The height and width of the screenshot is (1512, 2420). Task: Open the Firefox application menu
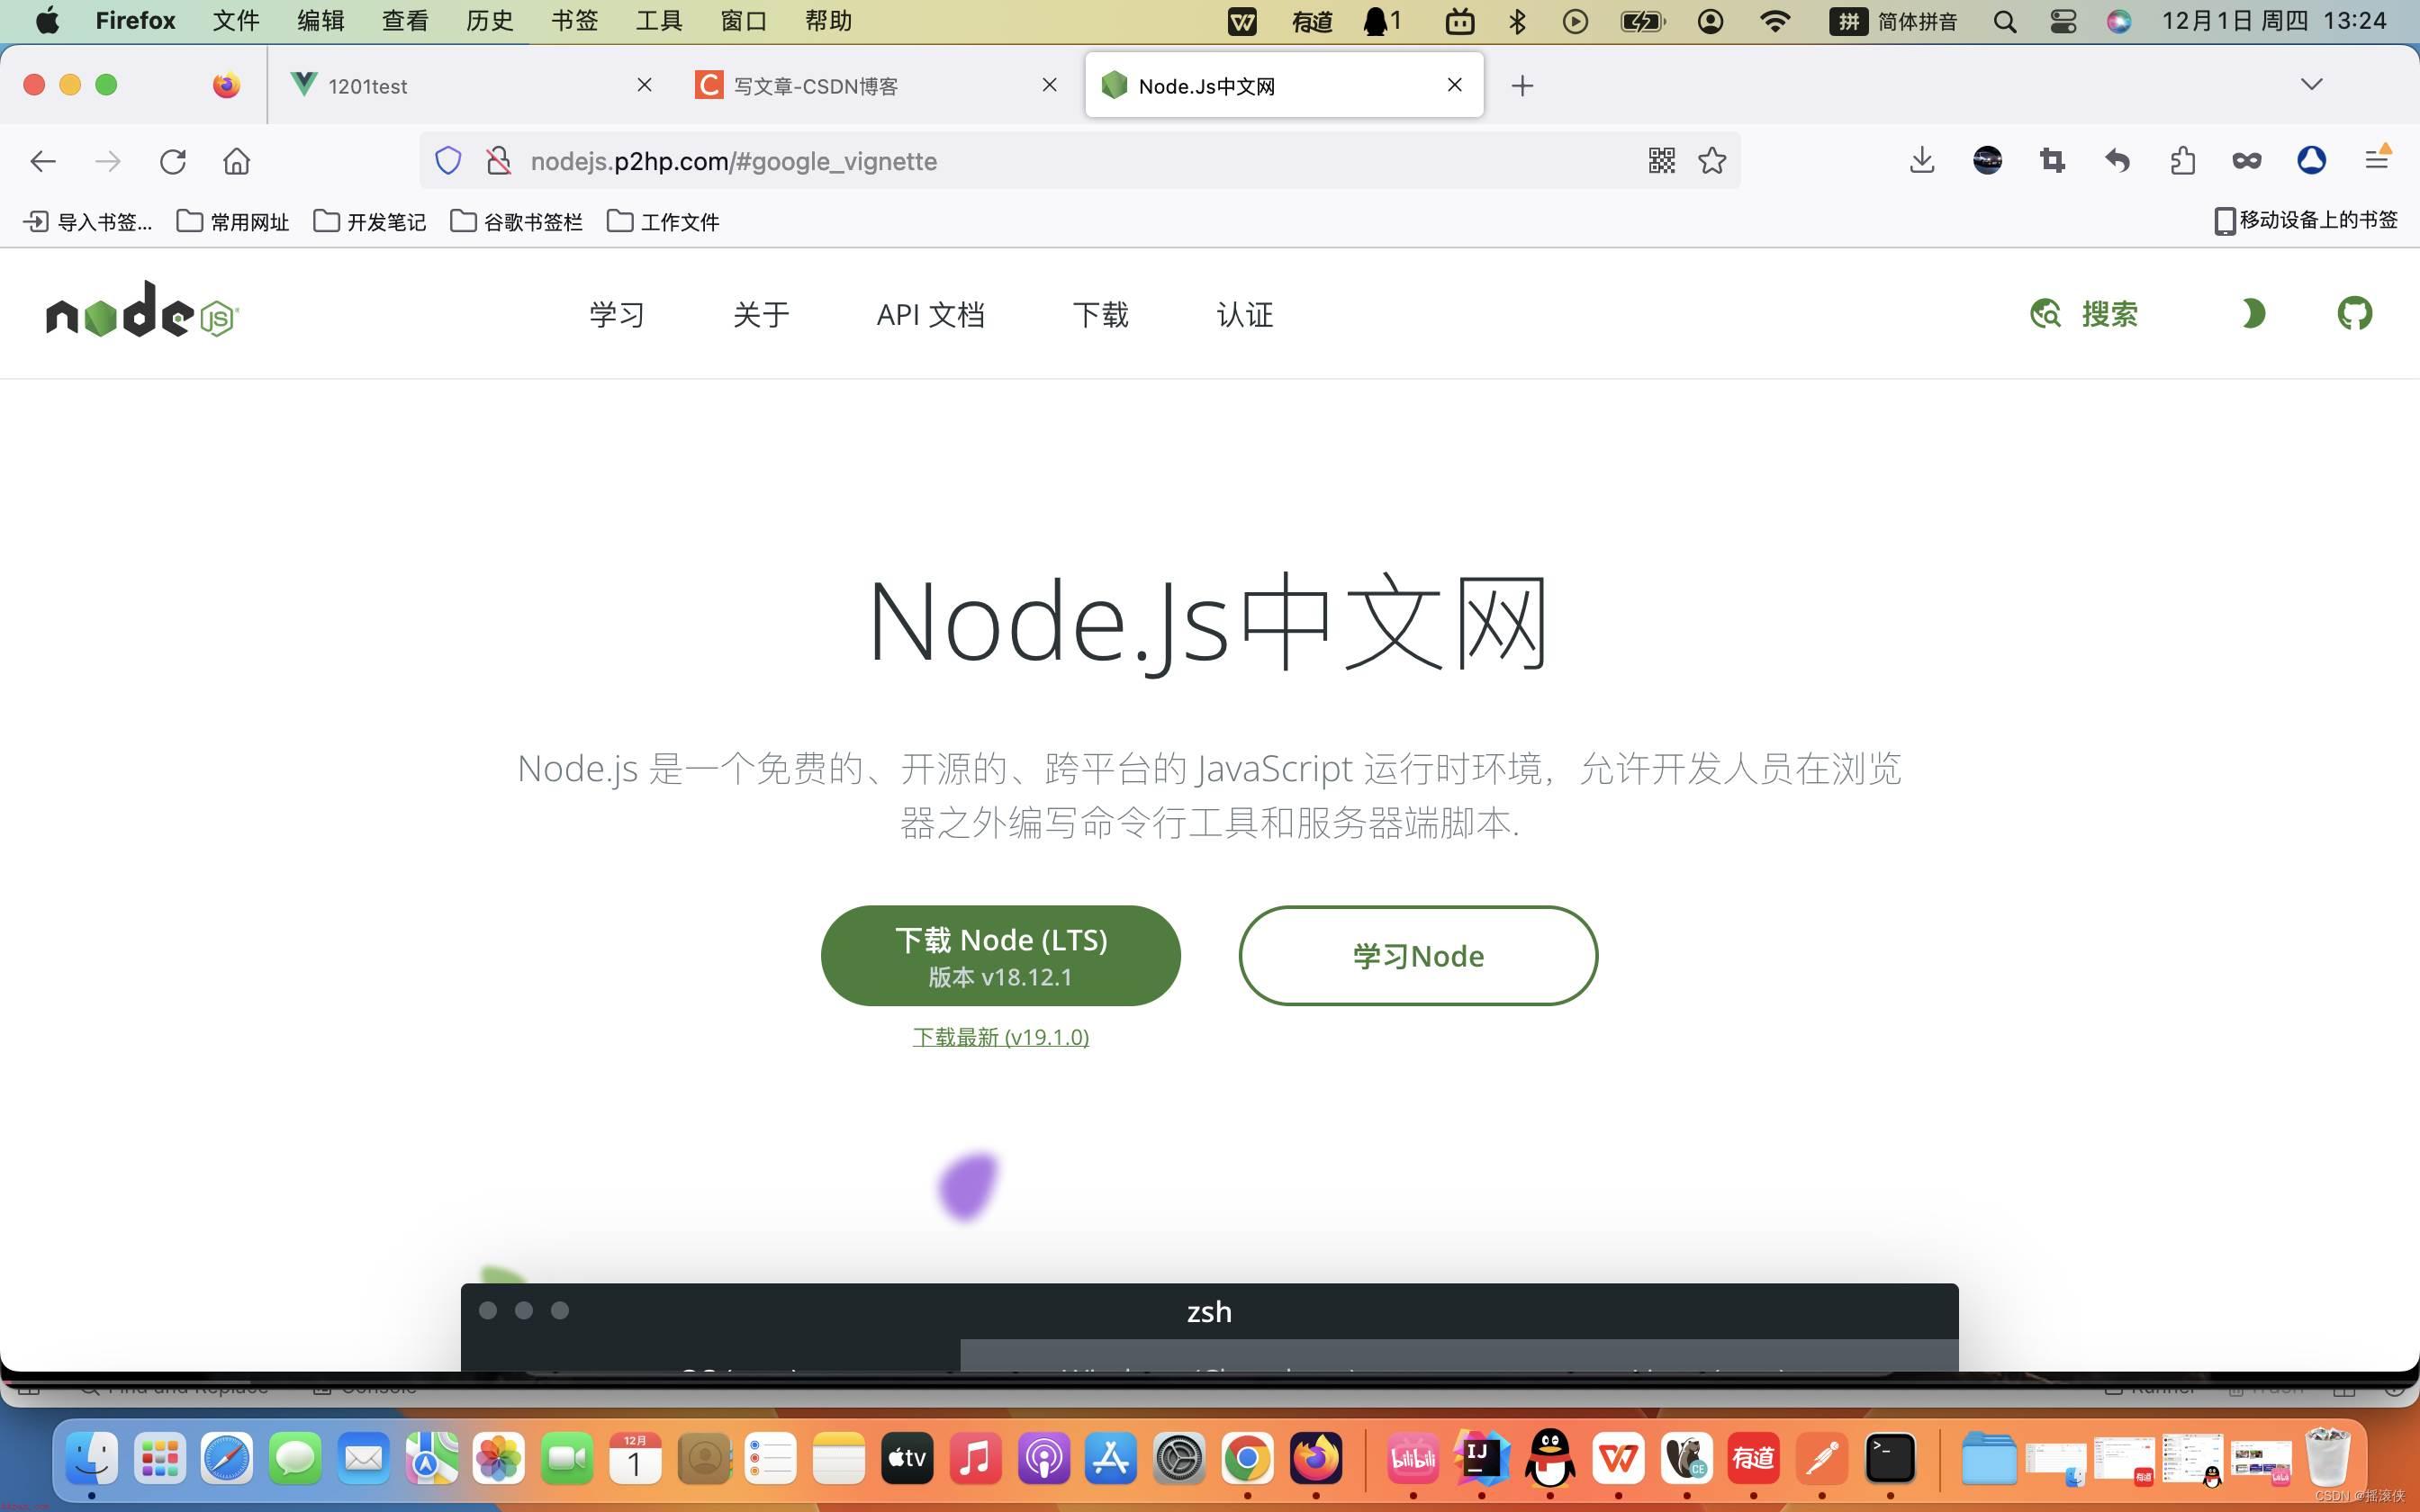(2377, 159)
